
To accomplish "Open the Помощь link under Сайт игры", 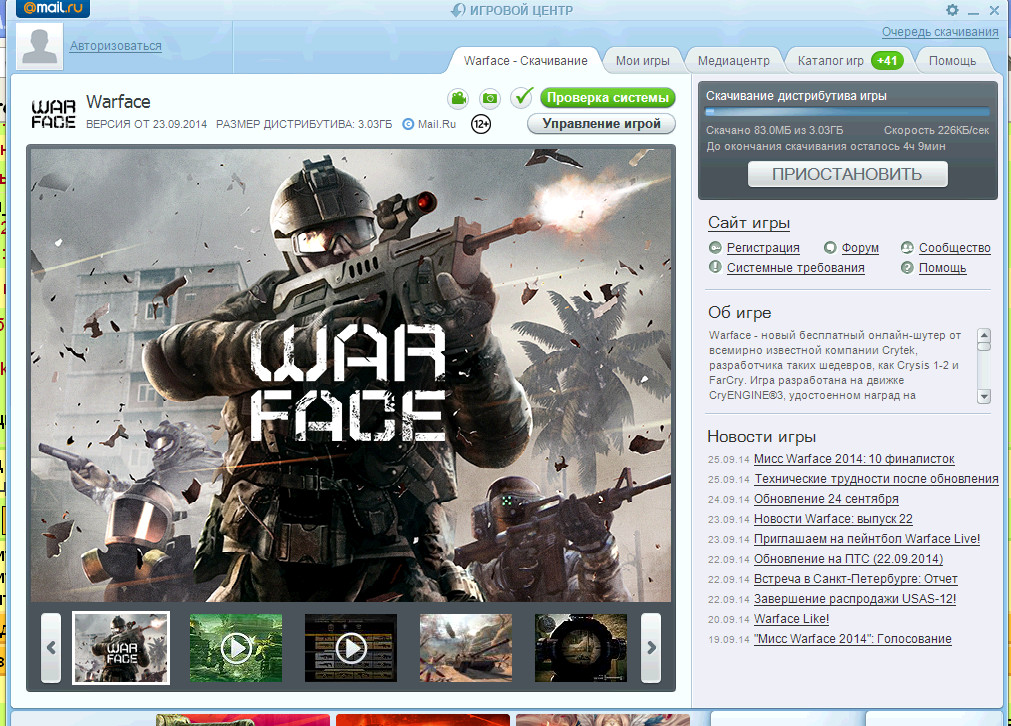I will [x=942, y=268].
